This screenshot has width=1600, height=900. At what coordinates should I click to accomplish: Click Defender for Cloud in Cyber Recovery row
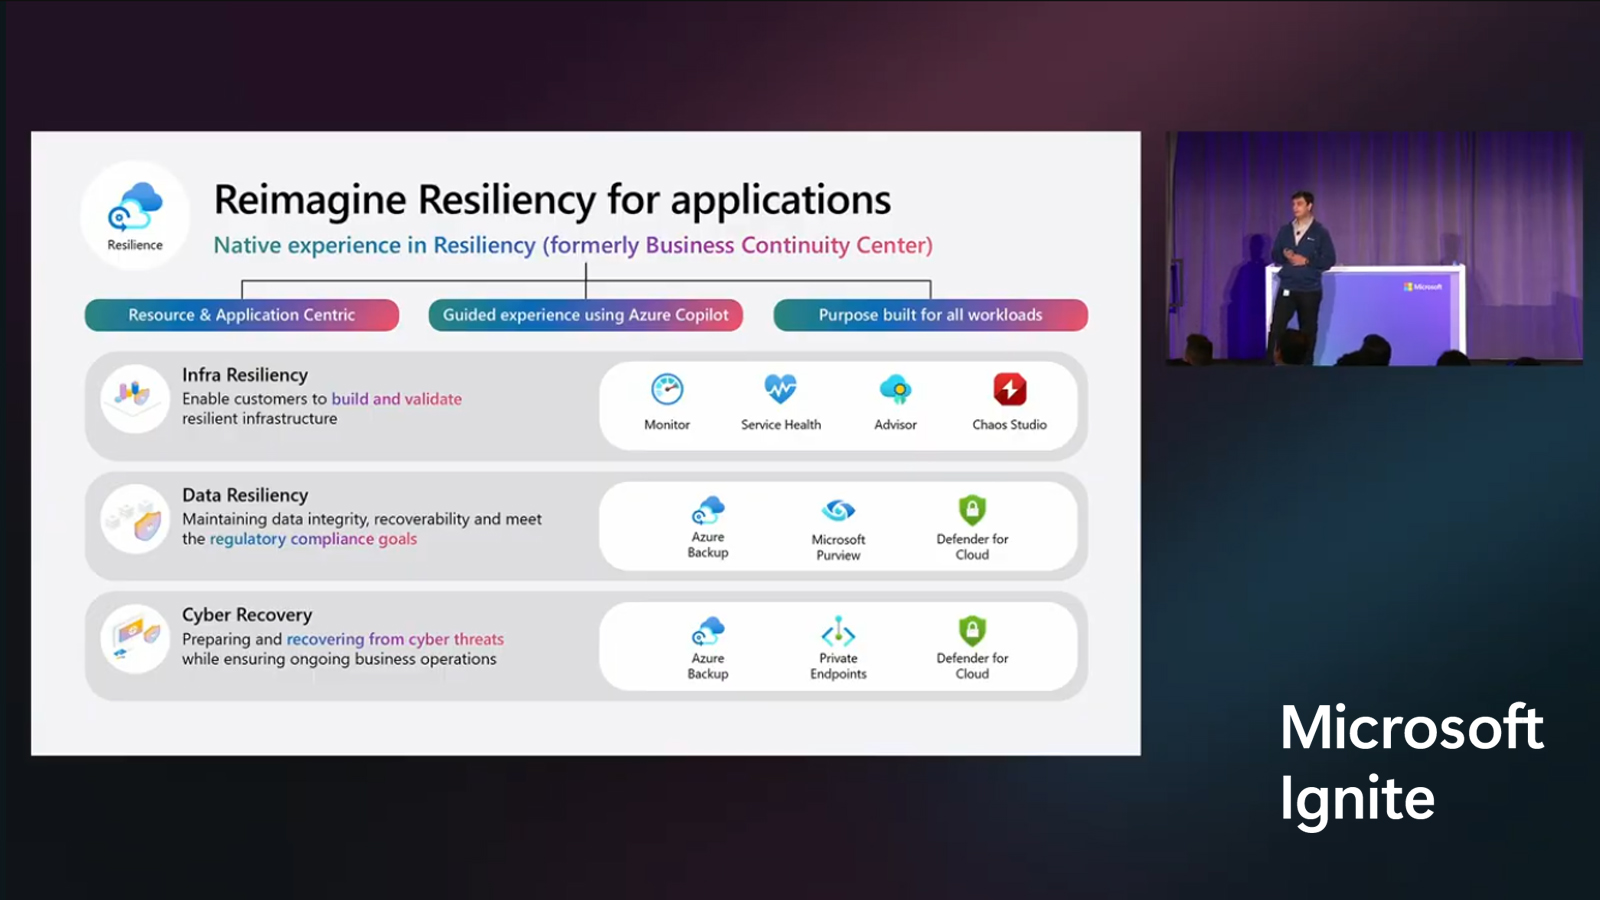point(972,631)
